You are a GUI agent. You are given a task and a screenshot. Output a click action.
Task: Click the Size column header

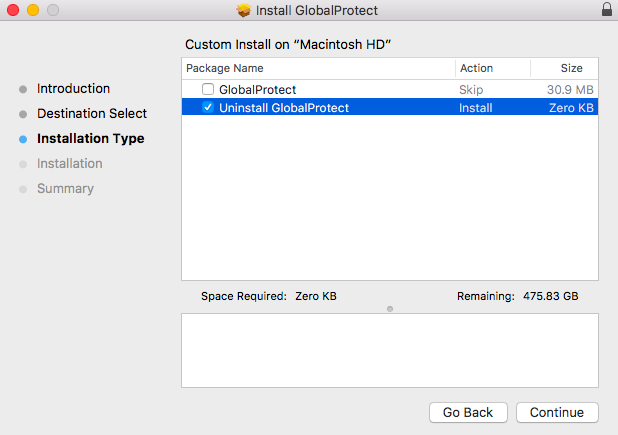[571, 69]
